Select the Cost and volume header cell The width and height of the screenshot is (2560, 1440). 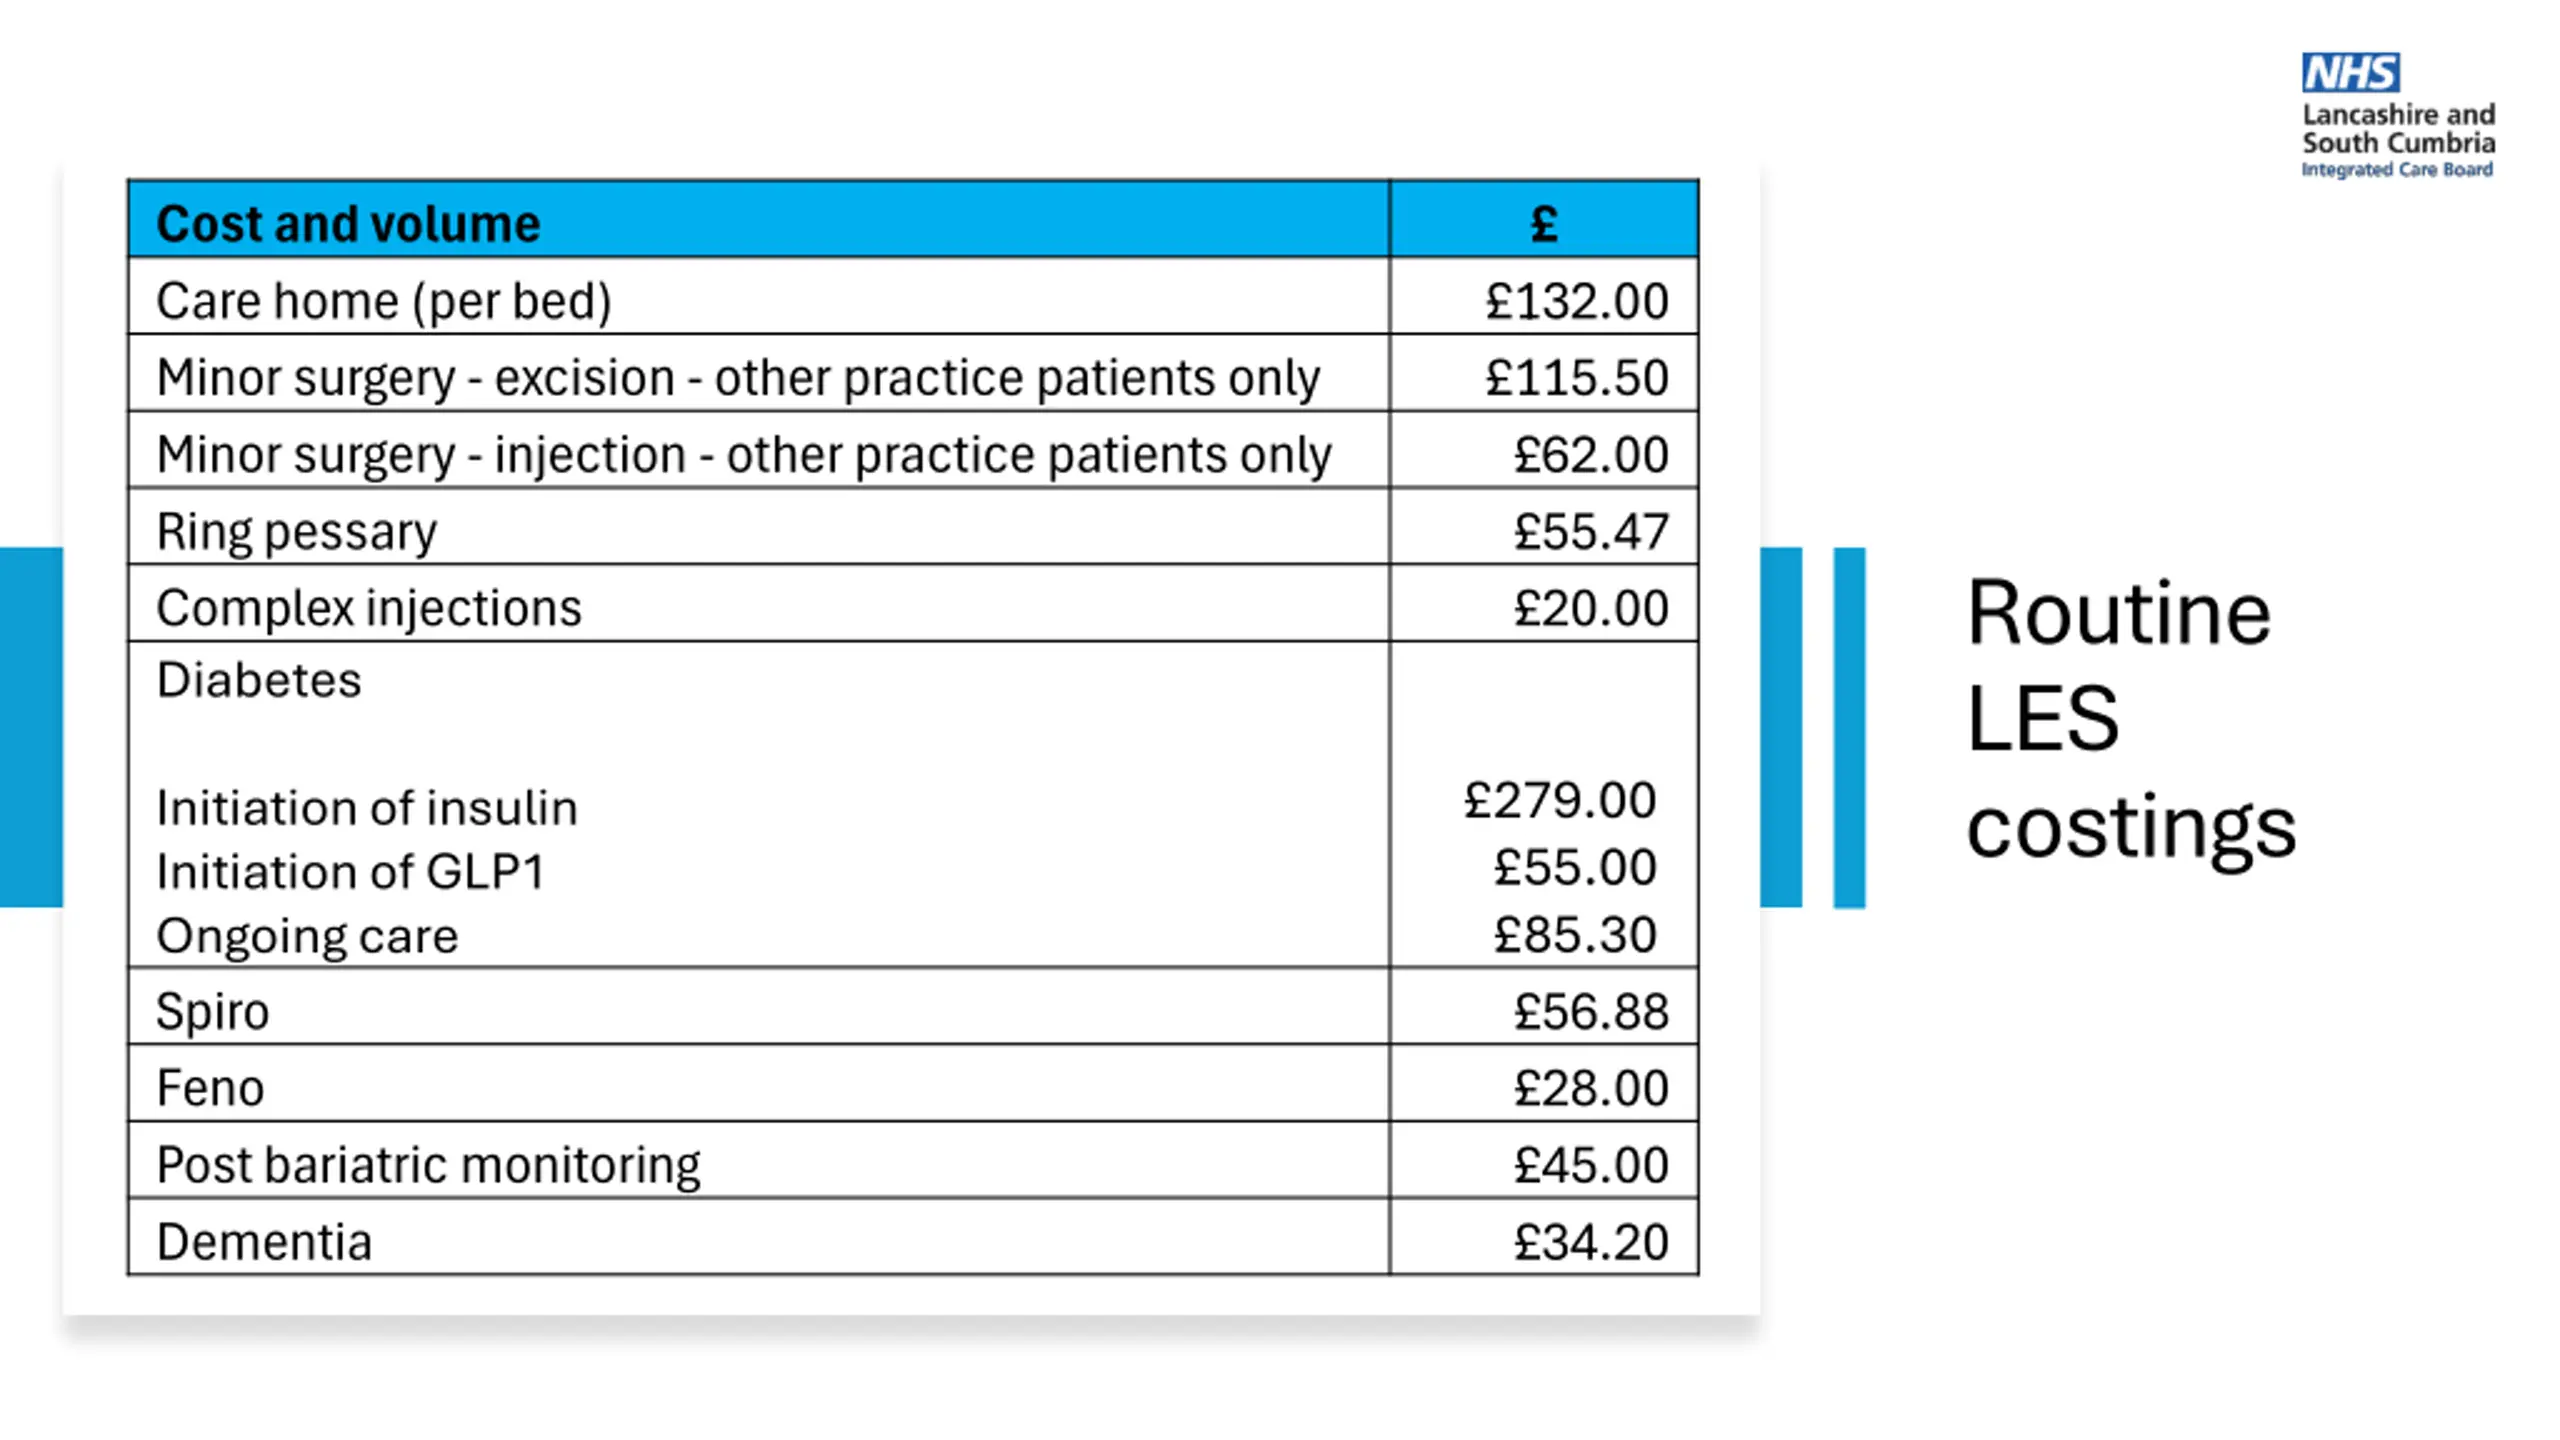pyautogui.click(x=348, y=223)
